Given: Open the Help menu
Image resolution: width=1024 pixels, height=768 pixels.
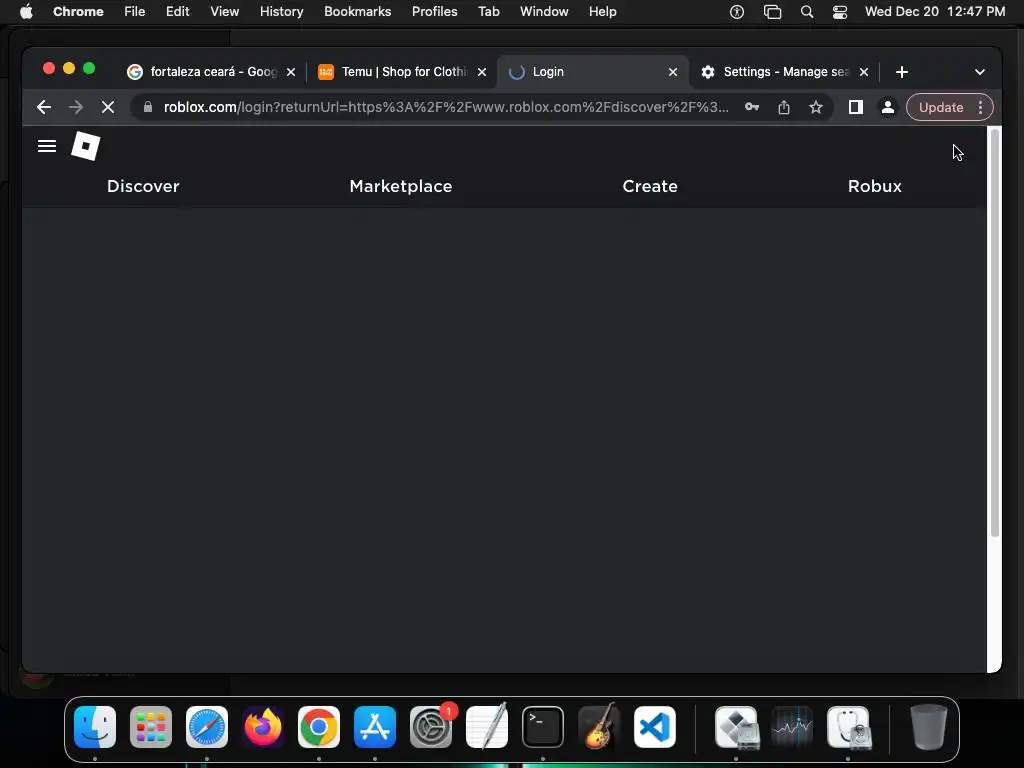Looking at the screenshot, I should coord(602,11).
